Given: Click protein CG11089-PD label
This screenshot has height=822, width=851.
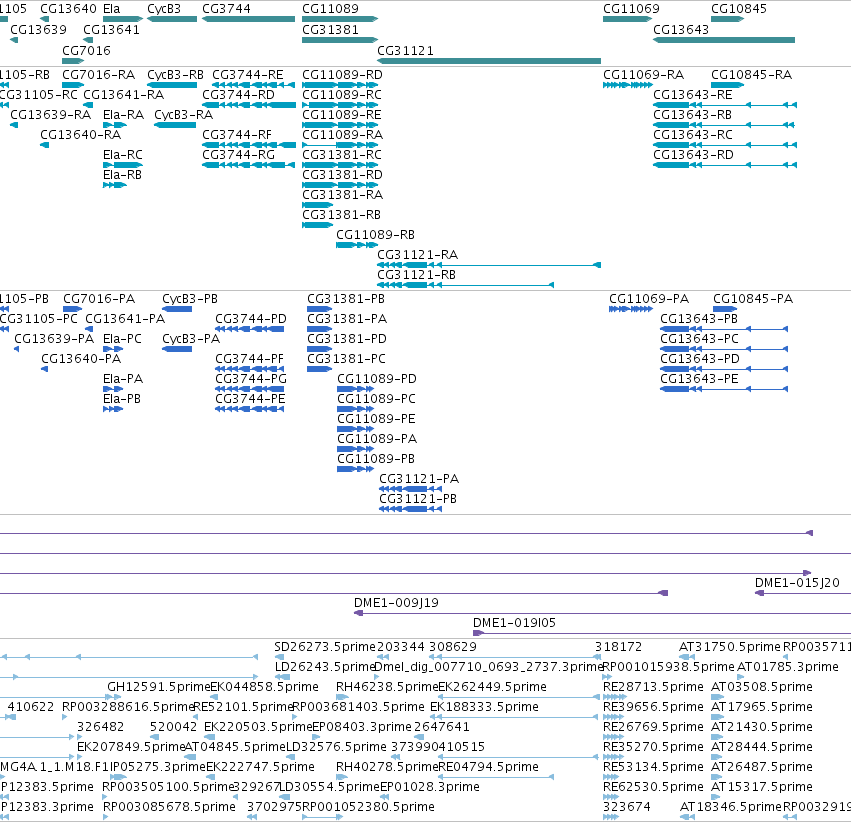Looking at the screenshot, I should [377, 378].
